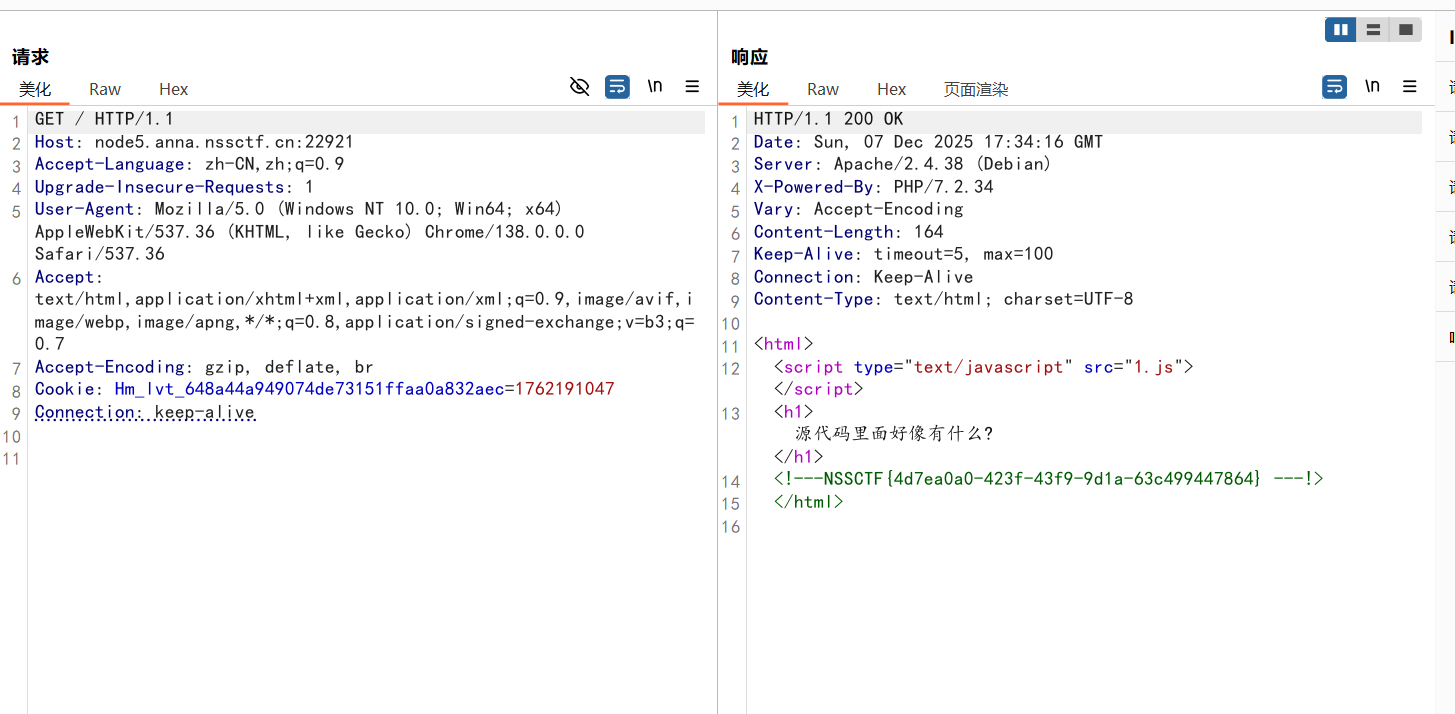
Task: Open the request panel hamburger menu
Action: [x=692, y=87]
